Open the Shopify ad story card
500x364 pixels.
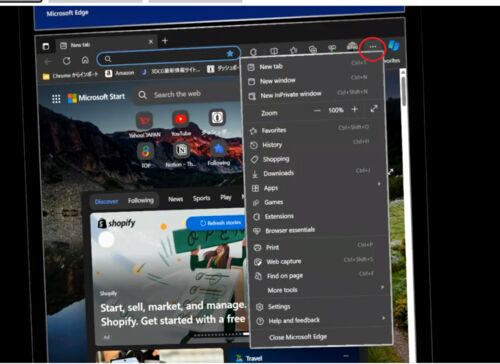[x=170, y=278]
